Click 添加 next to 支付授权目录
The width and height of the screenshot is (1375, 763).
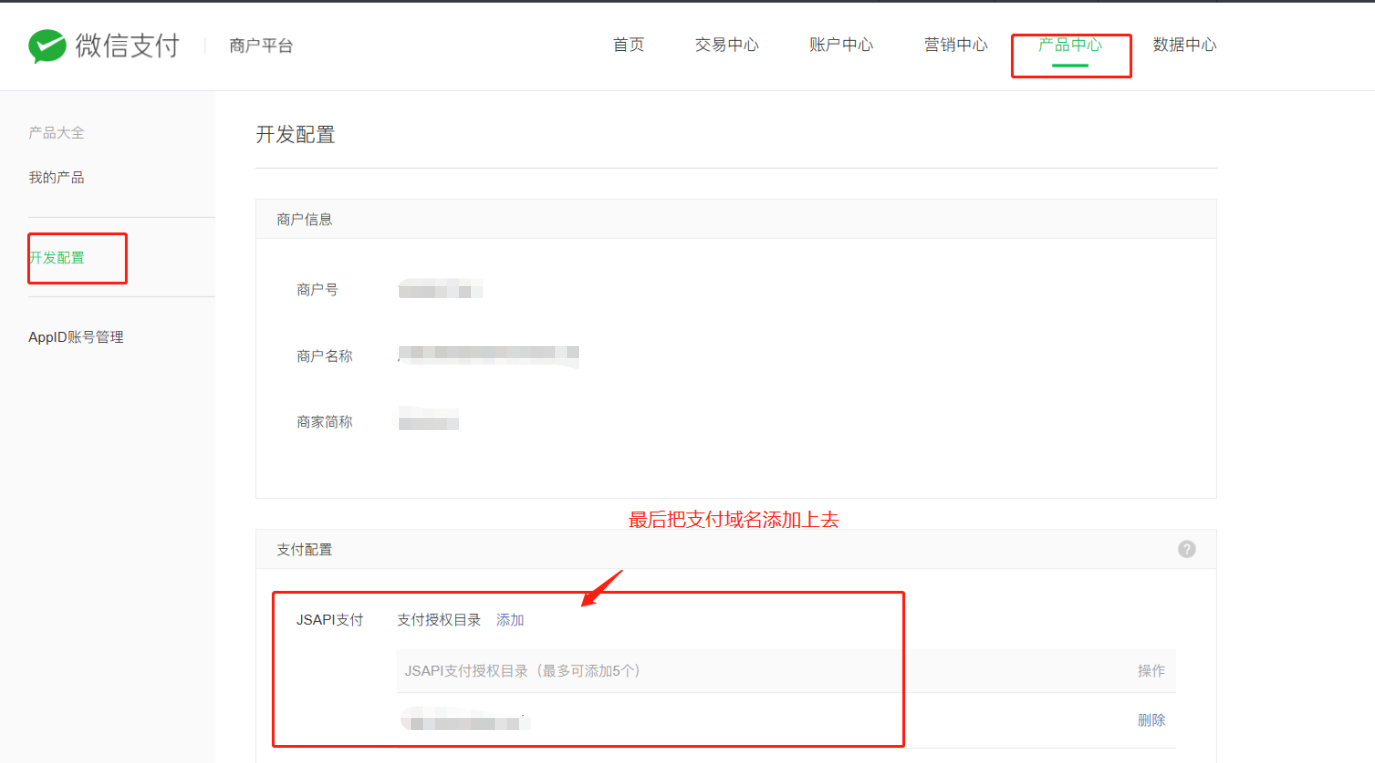click(x=510, y=620)
